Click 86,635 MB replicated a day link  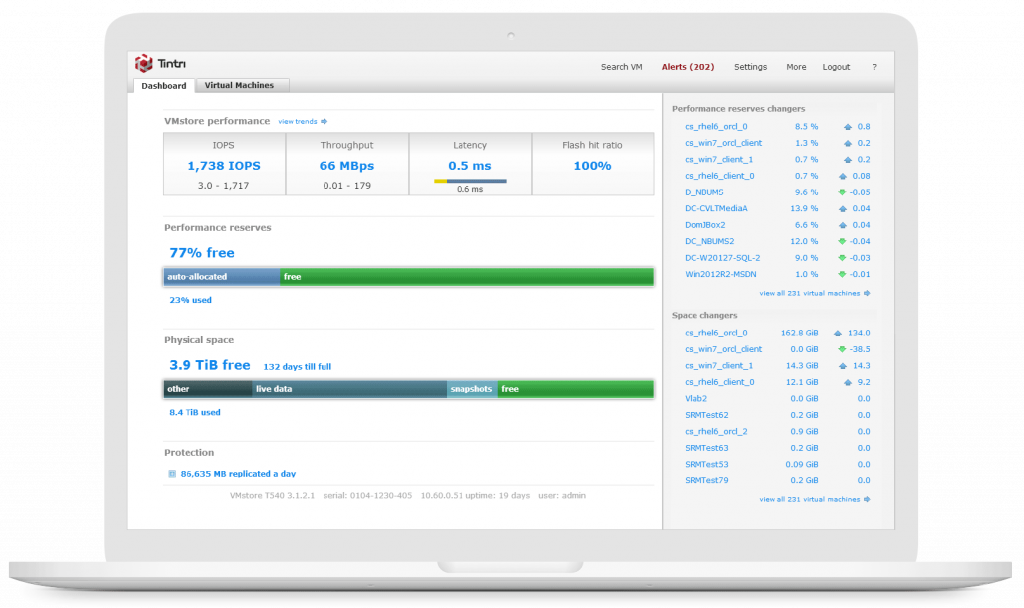tap(238, 474)
